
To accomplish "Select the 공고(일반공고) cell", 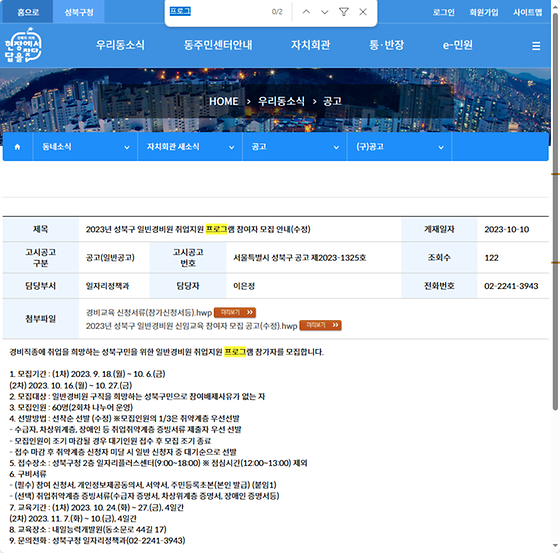I will pyautogui.click(x=110, y=258).
